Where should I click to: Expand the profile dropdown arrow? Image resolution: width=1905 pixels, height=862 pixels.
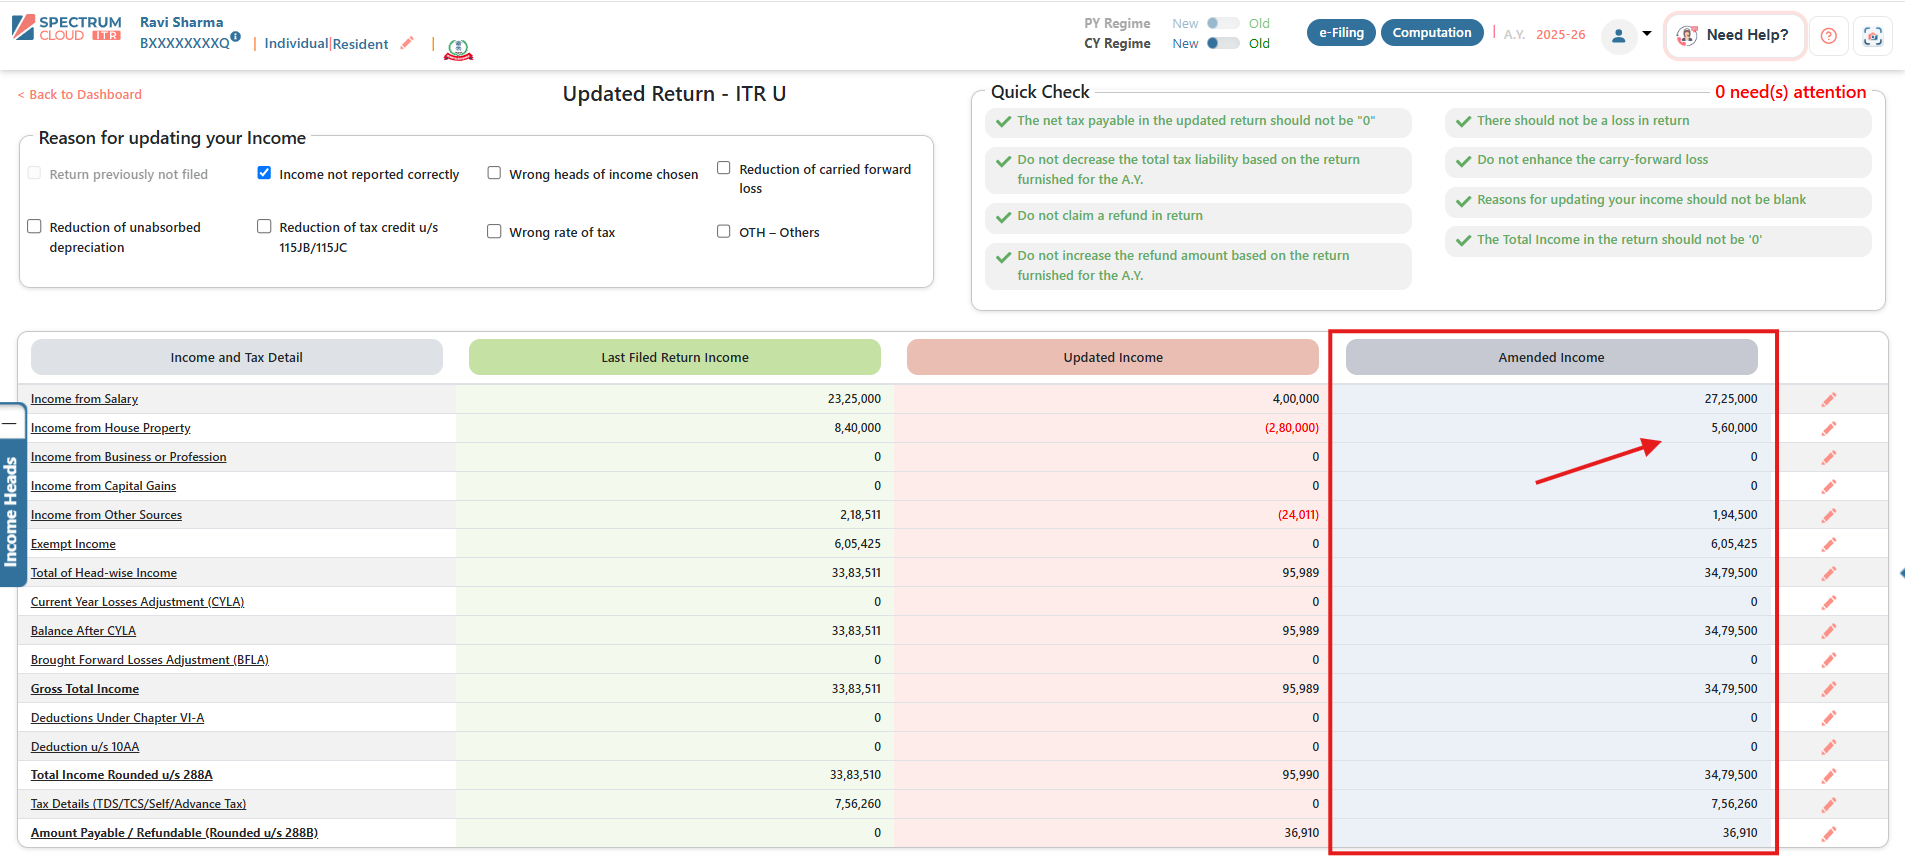[x=1647, y=34]
